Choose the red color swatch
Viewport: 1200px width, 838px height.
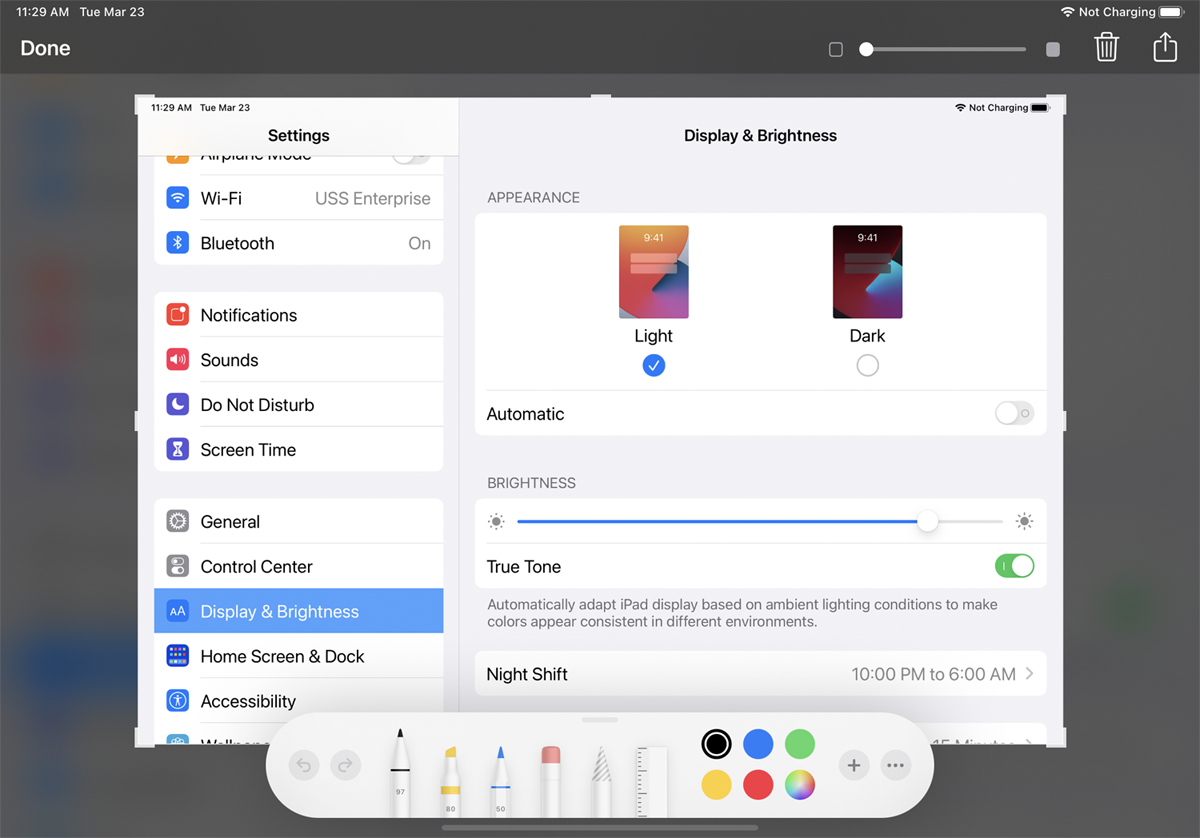click(758, 785)
